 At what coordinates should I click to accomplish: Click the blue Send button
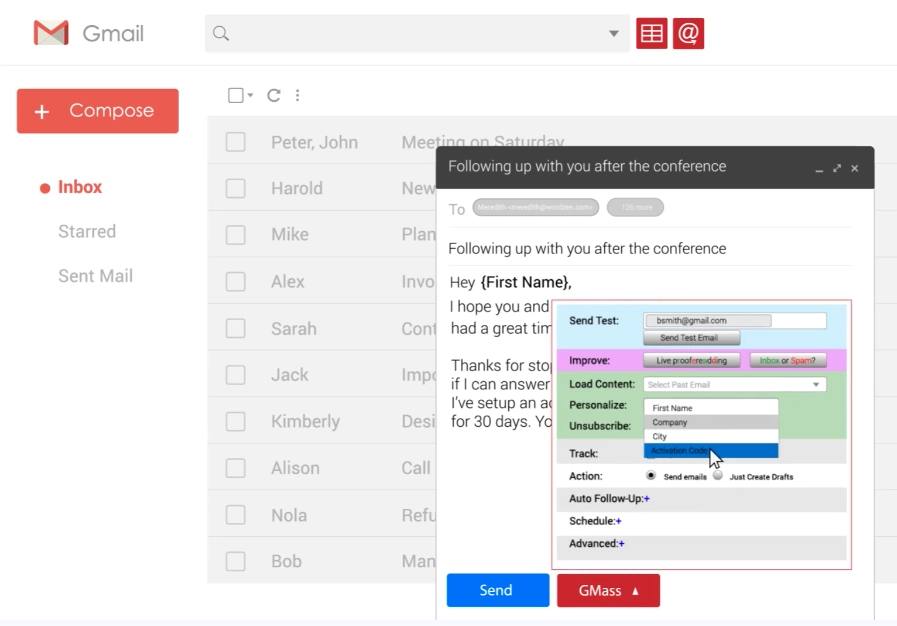coord(498,591)
